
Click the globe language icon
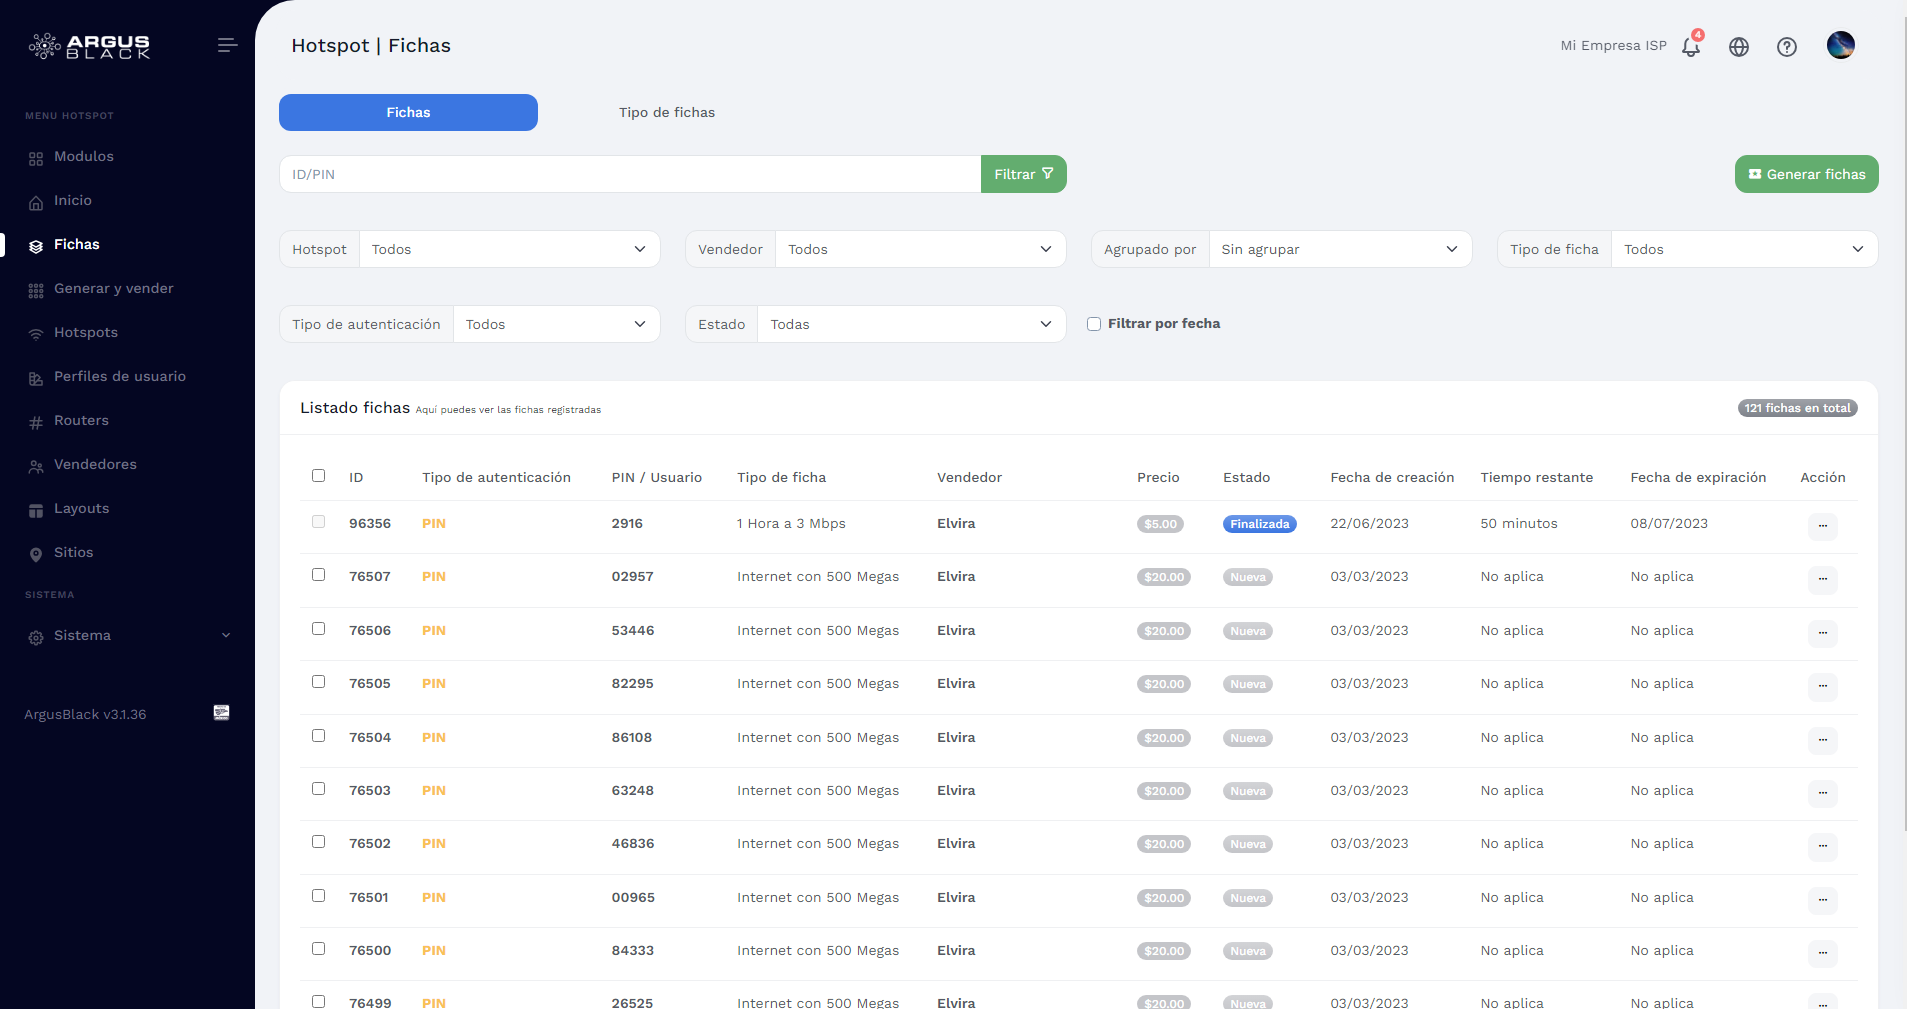[x=1739, y=47]
